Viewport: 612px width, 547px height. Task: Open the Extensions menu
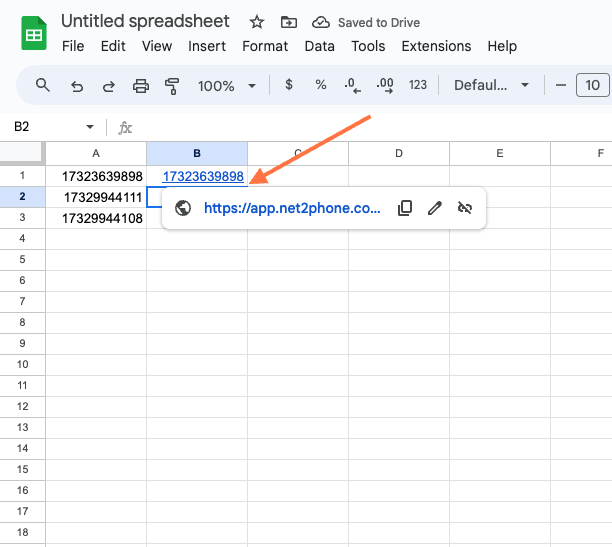(x=436, y=46)
